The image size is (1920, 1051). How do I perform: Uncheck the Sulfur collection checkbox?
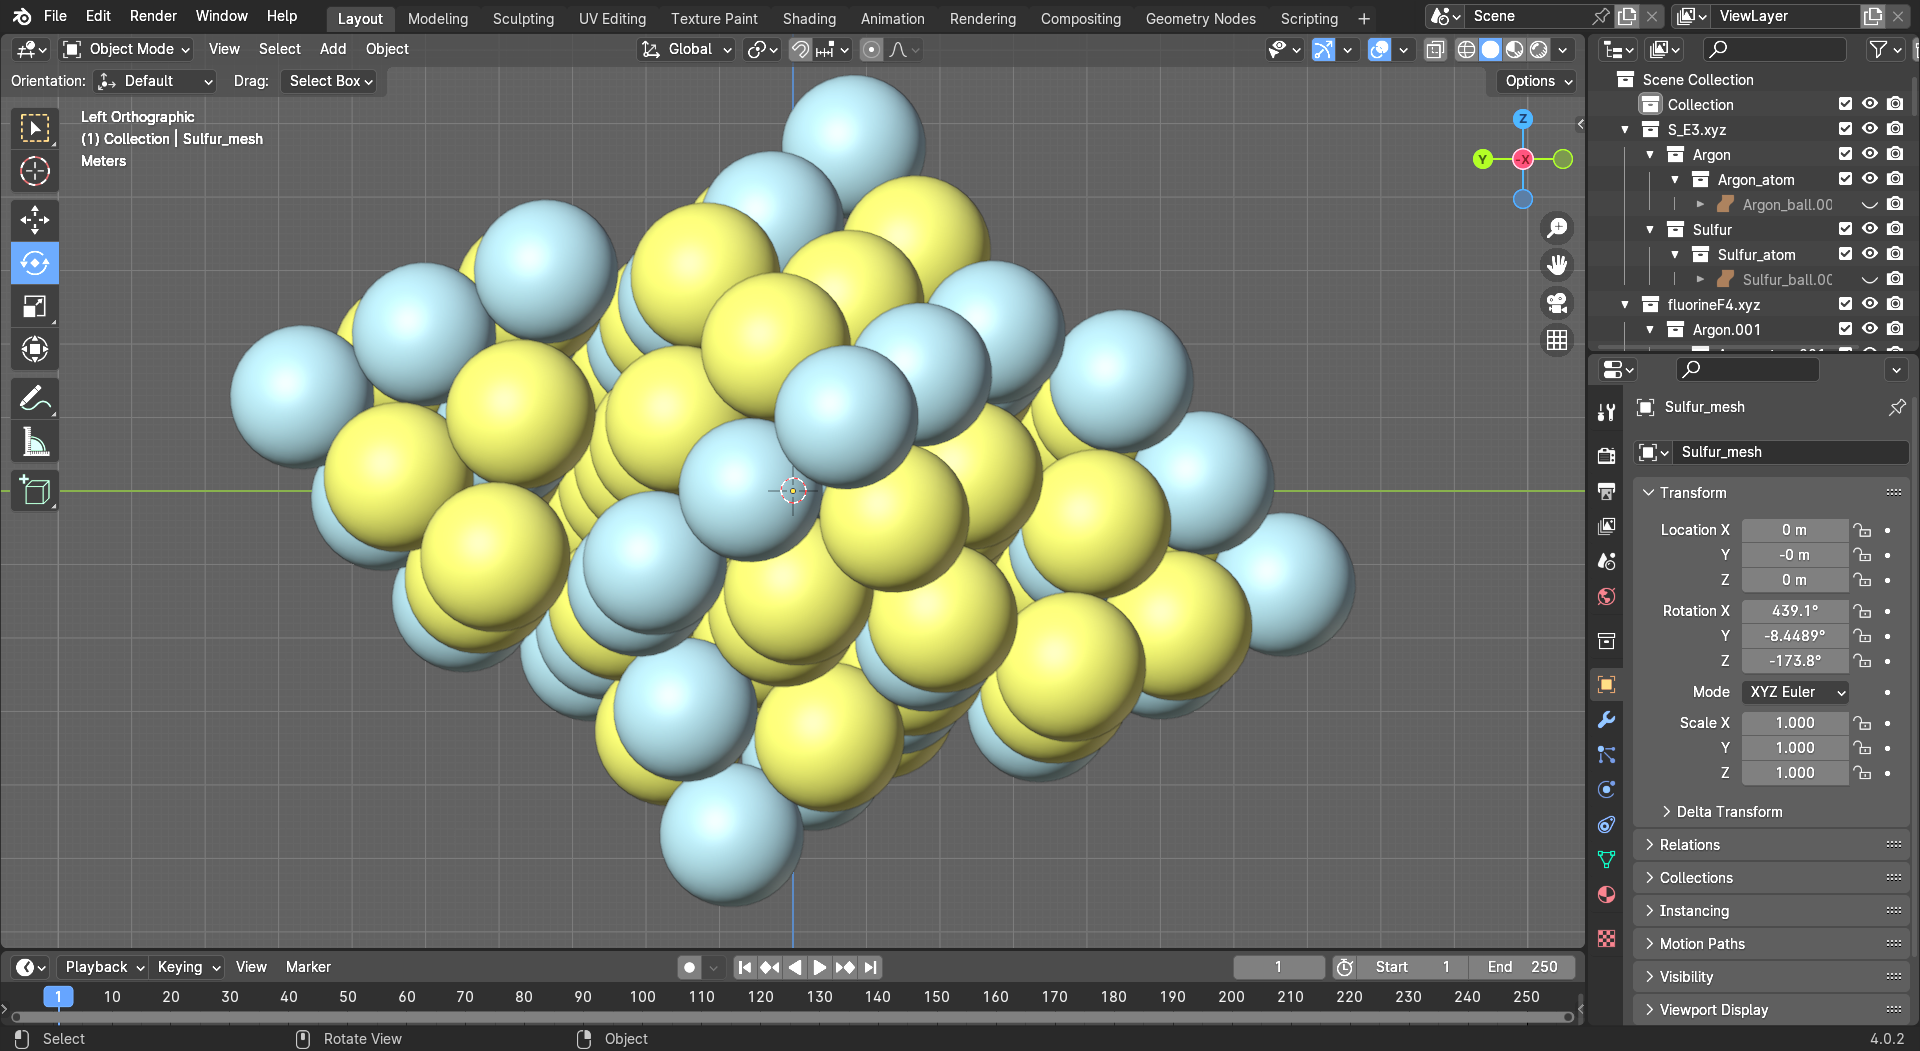[1845, 229]
